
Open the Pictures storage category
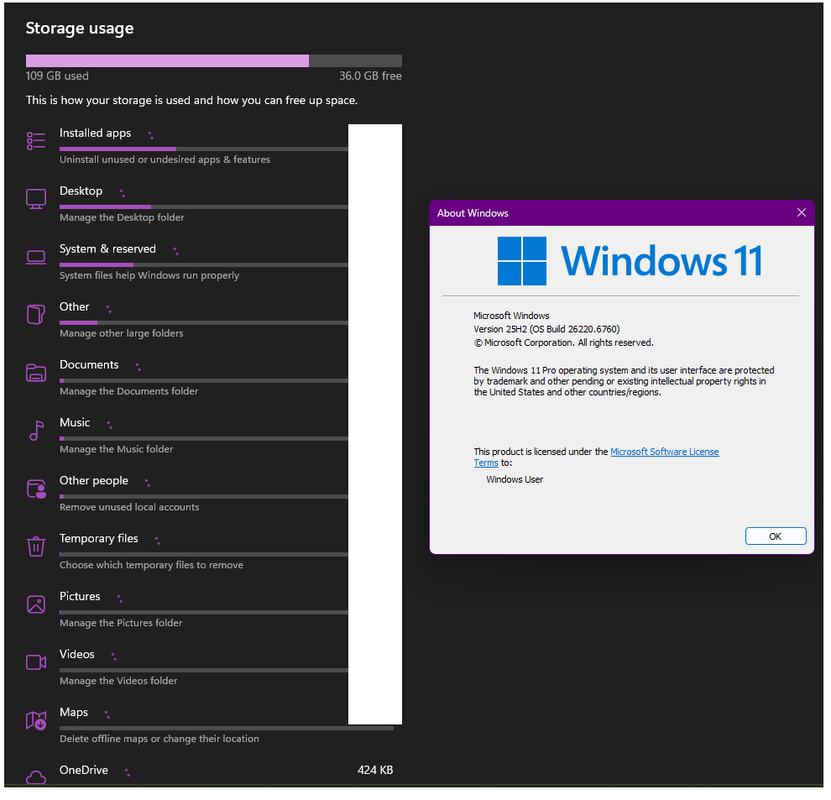click(214, 610)
